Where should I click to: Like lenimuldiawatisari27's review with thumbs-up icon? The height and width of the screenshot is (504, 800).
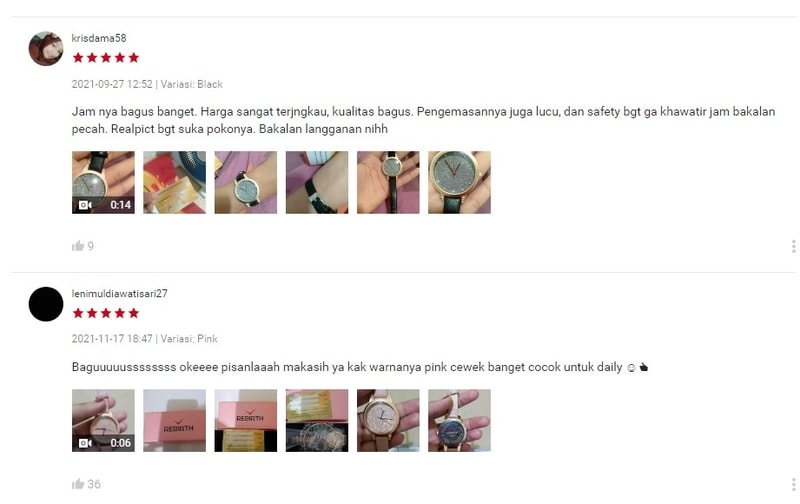pyautogui.click(x=78, y=484)
